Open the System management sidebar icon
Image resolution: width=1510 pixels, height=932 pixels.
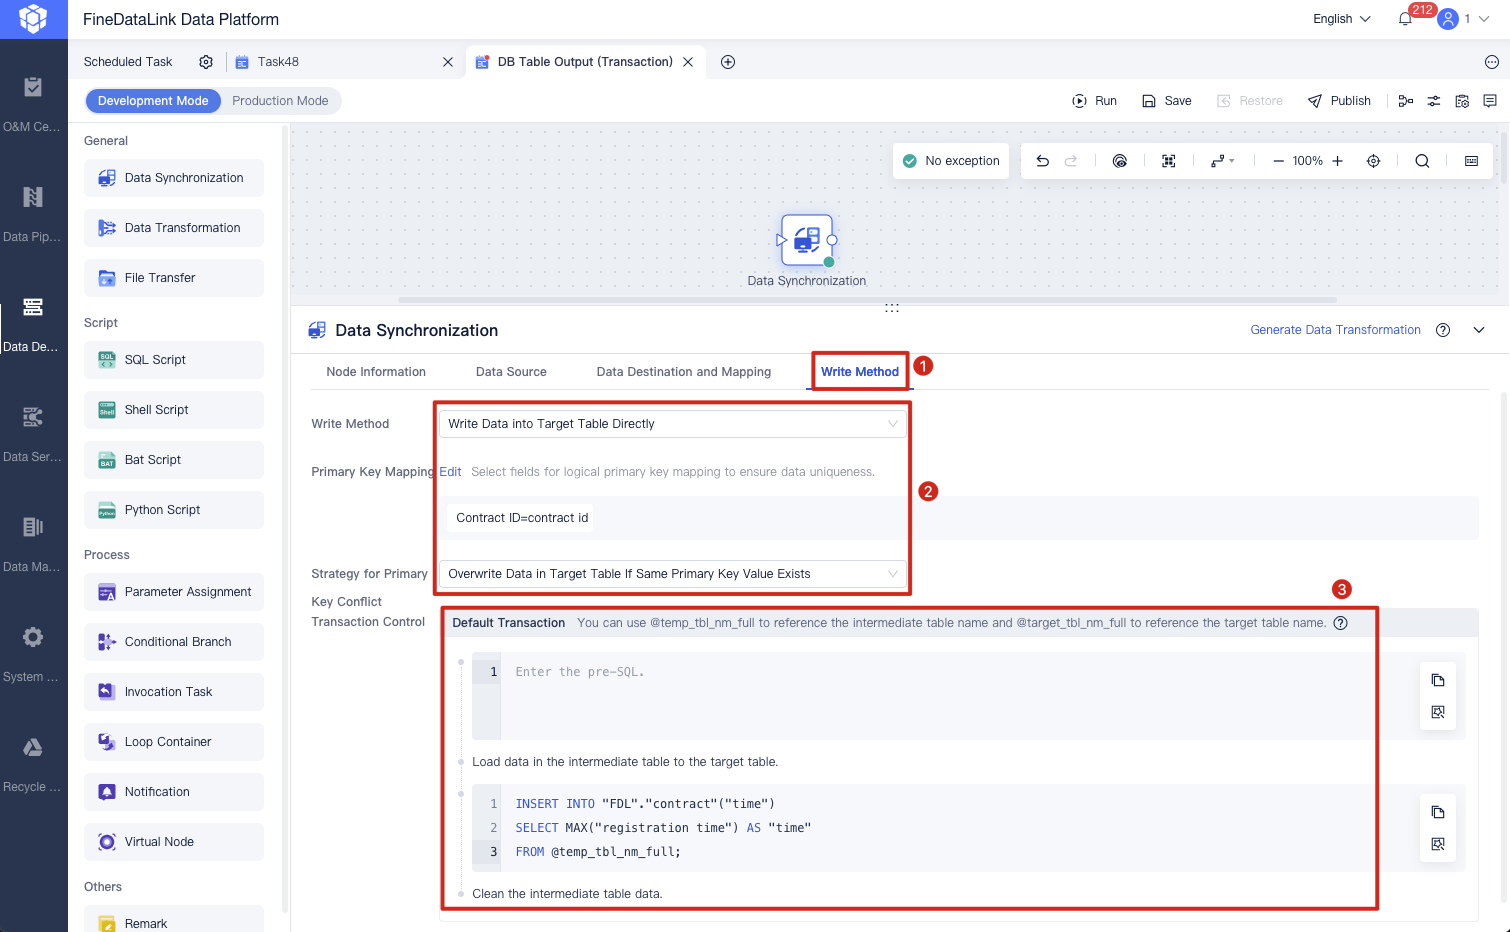(33, 637)
